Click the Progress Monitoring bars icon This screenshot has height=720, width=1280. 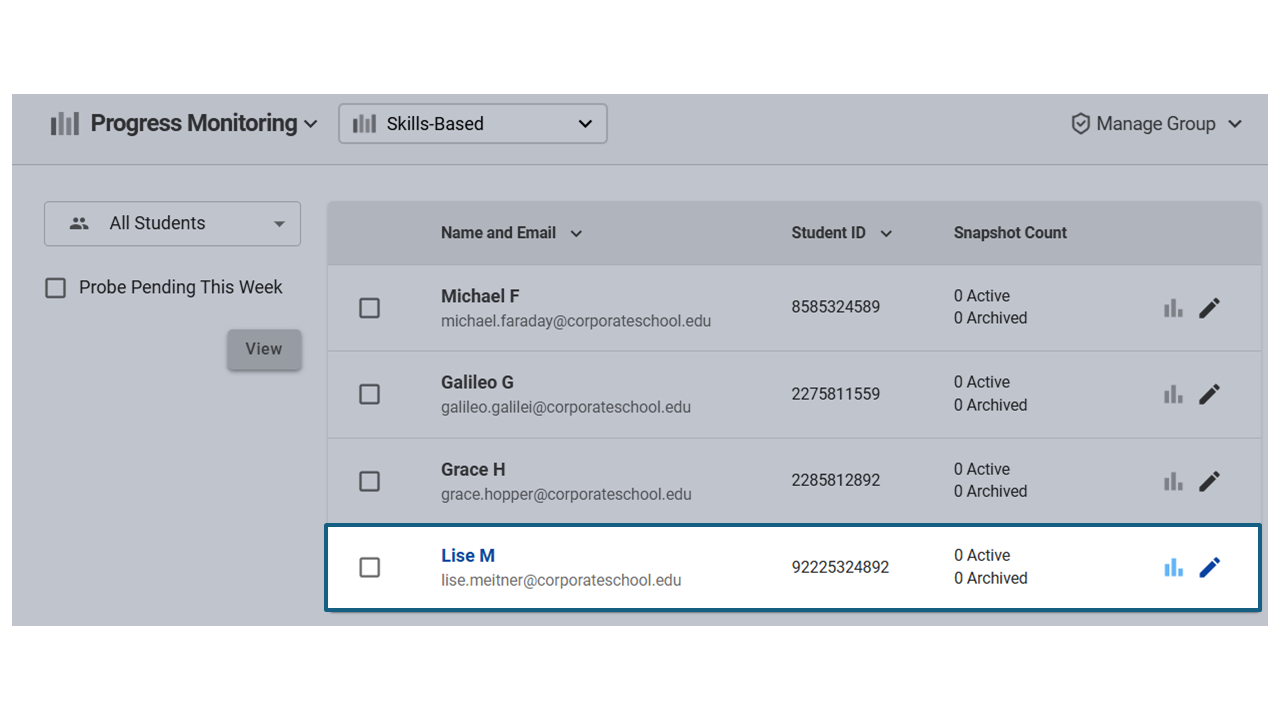(x=65, y=124)
